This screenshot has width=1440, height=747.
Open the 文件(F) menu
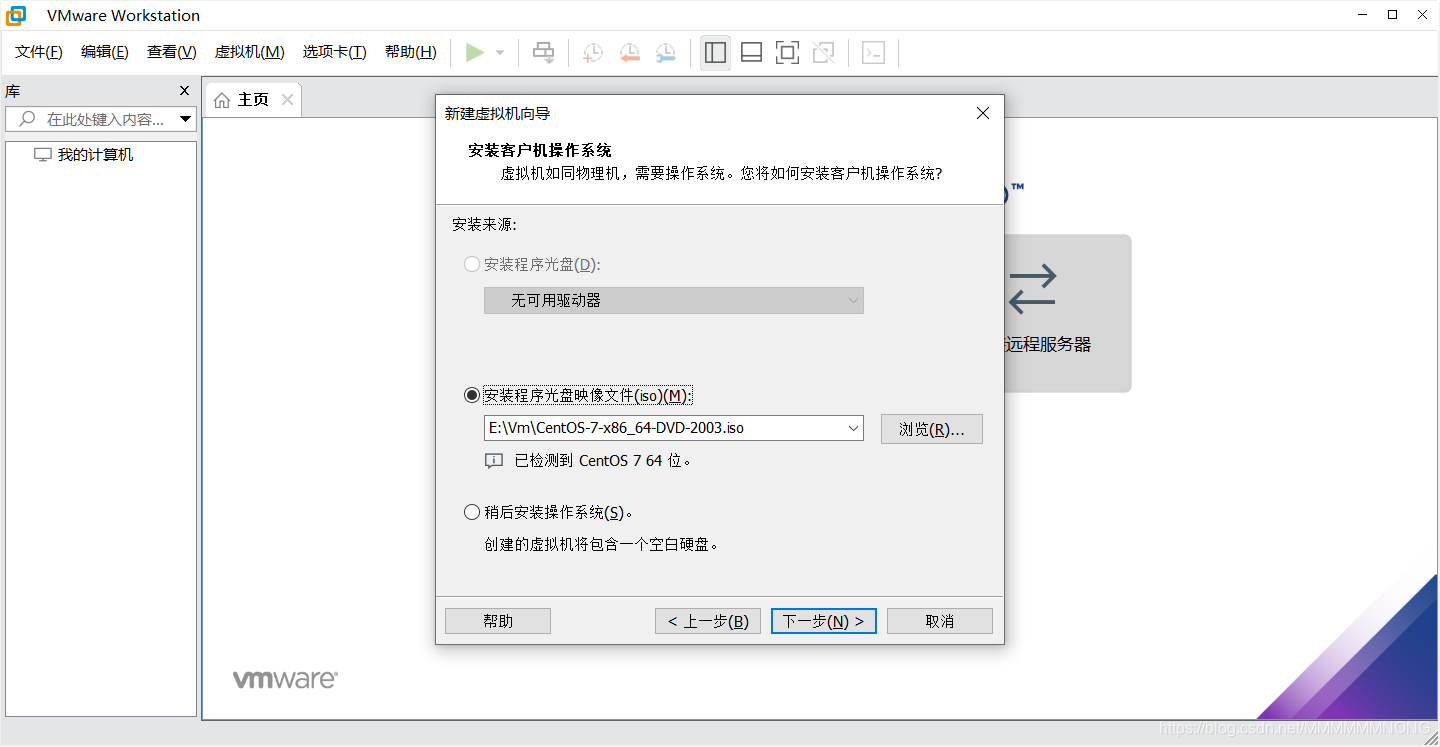(39, 52)
